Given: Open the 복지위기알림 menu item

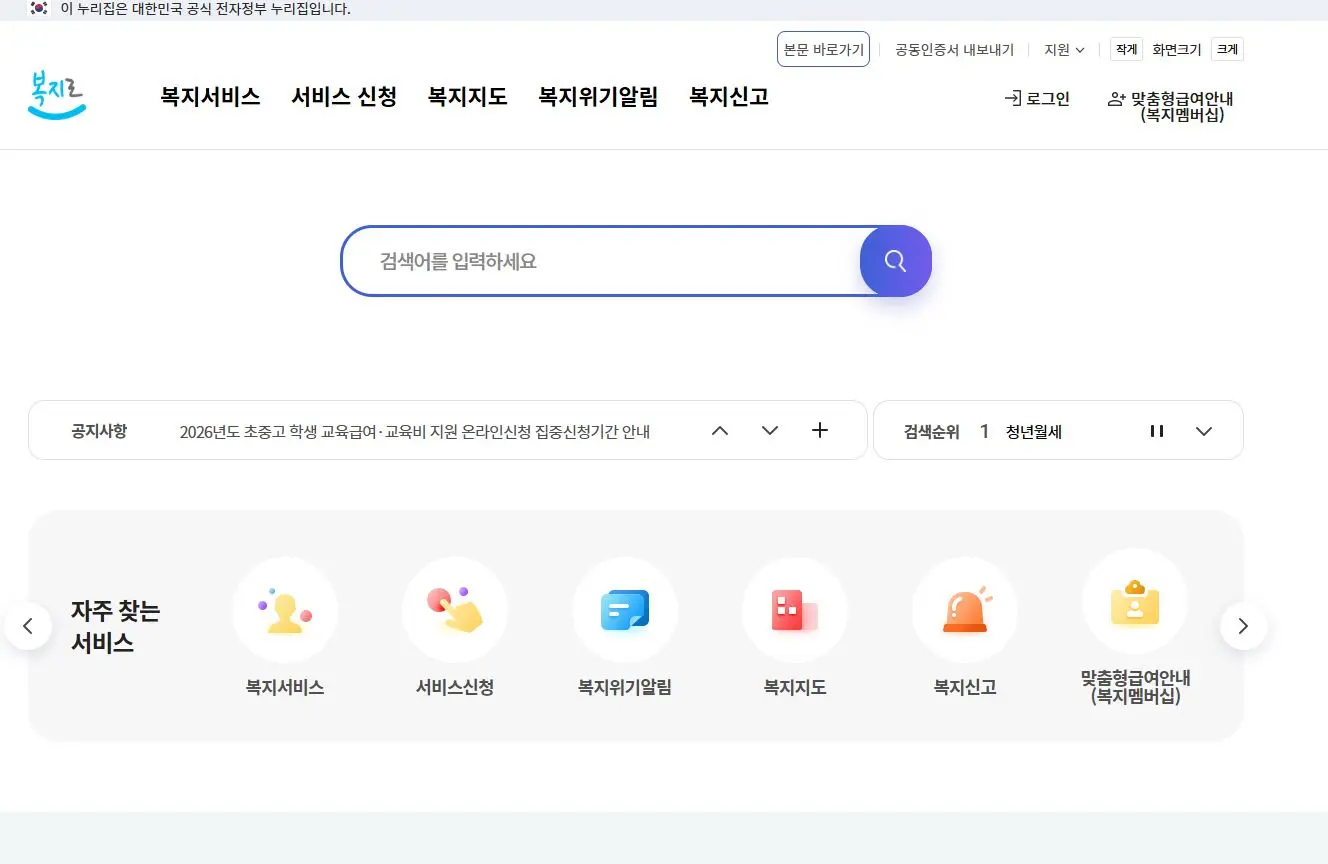Looking at the screenshot, I should tap(597, 97).
